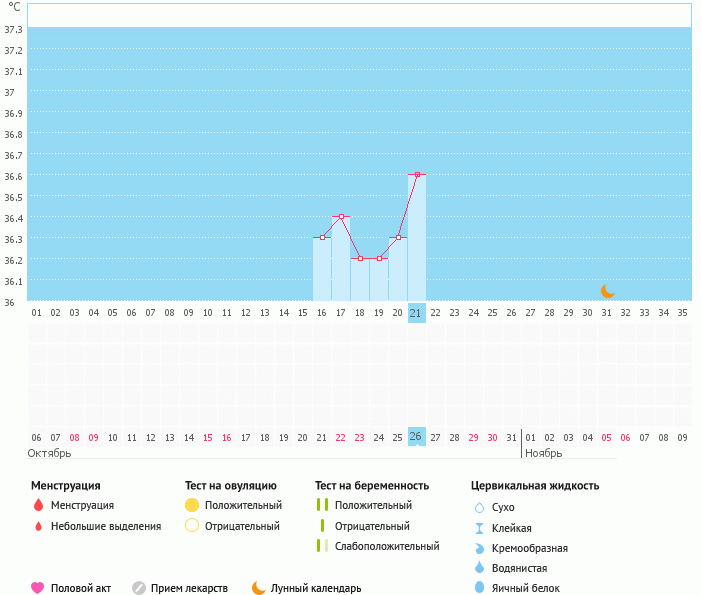Click the small Небольшие выделения drop icon
This screenshot has height=595, width=701.
[38, 526]
